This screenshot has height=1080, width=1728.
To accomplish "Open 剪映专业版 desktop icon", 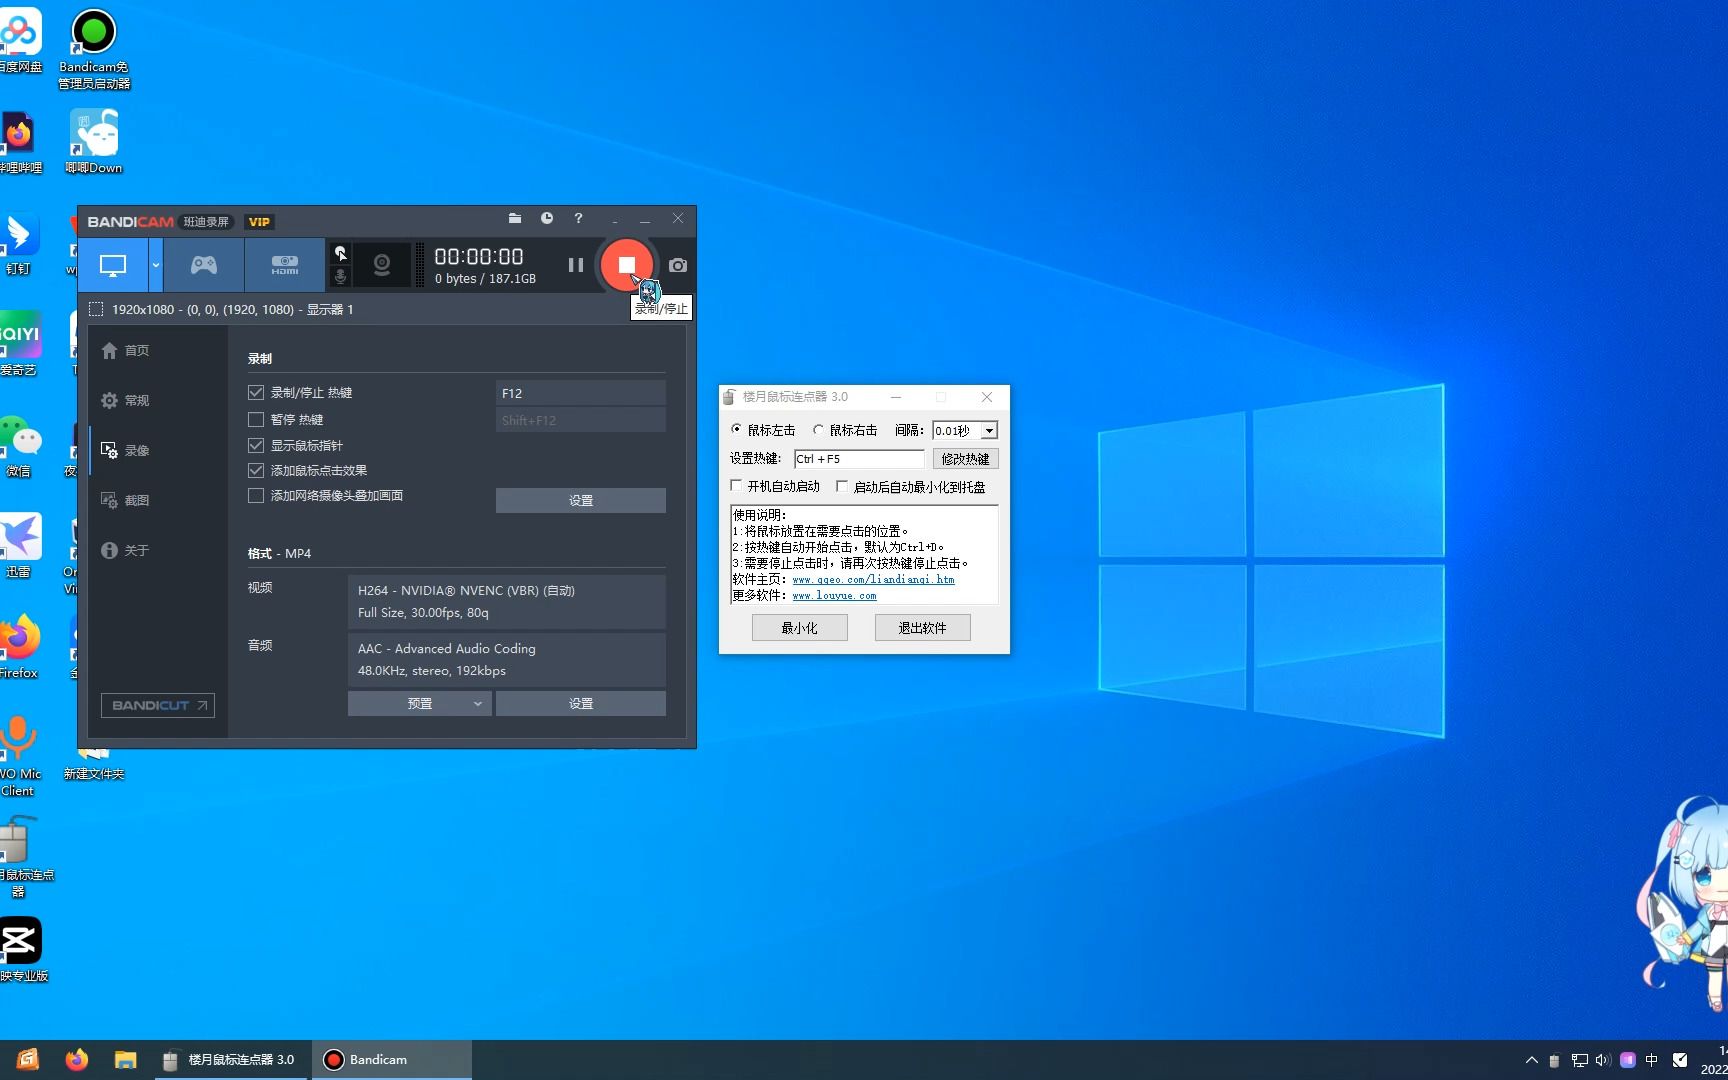I will pos(22,950).
